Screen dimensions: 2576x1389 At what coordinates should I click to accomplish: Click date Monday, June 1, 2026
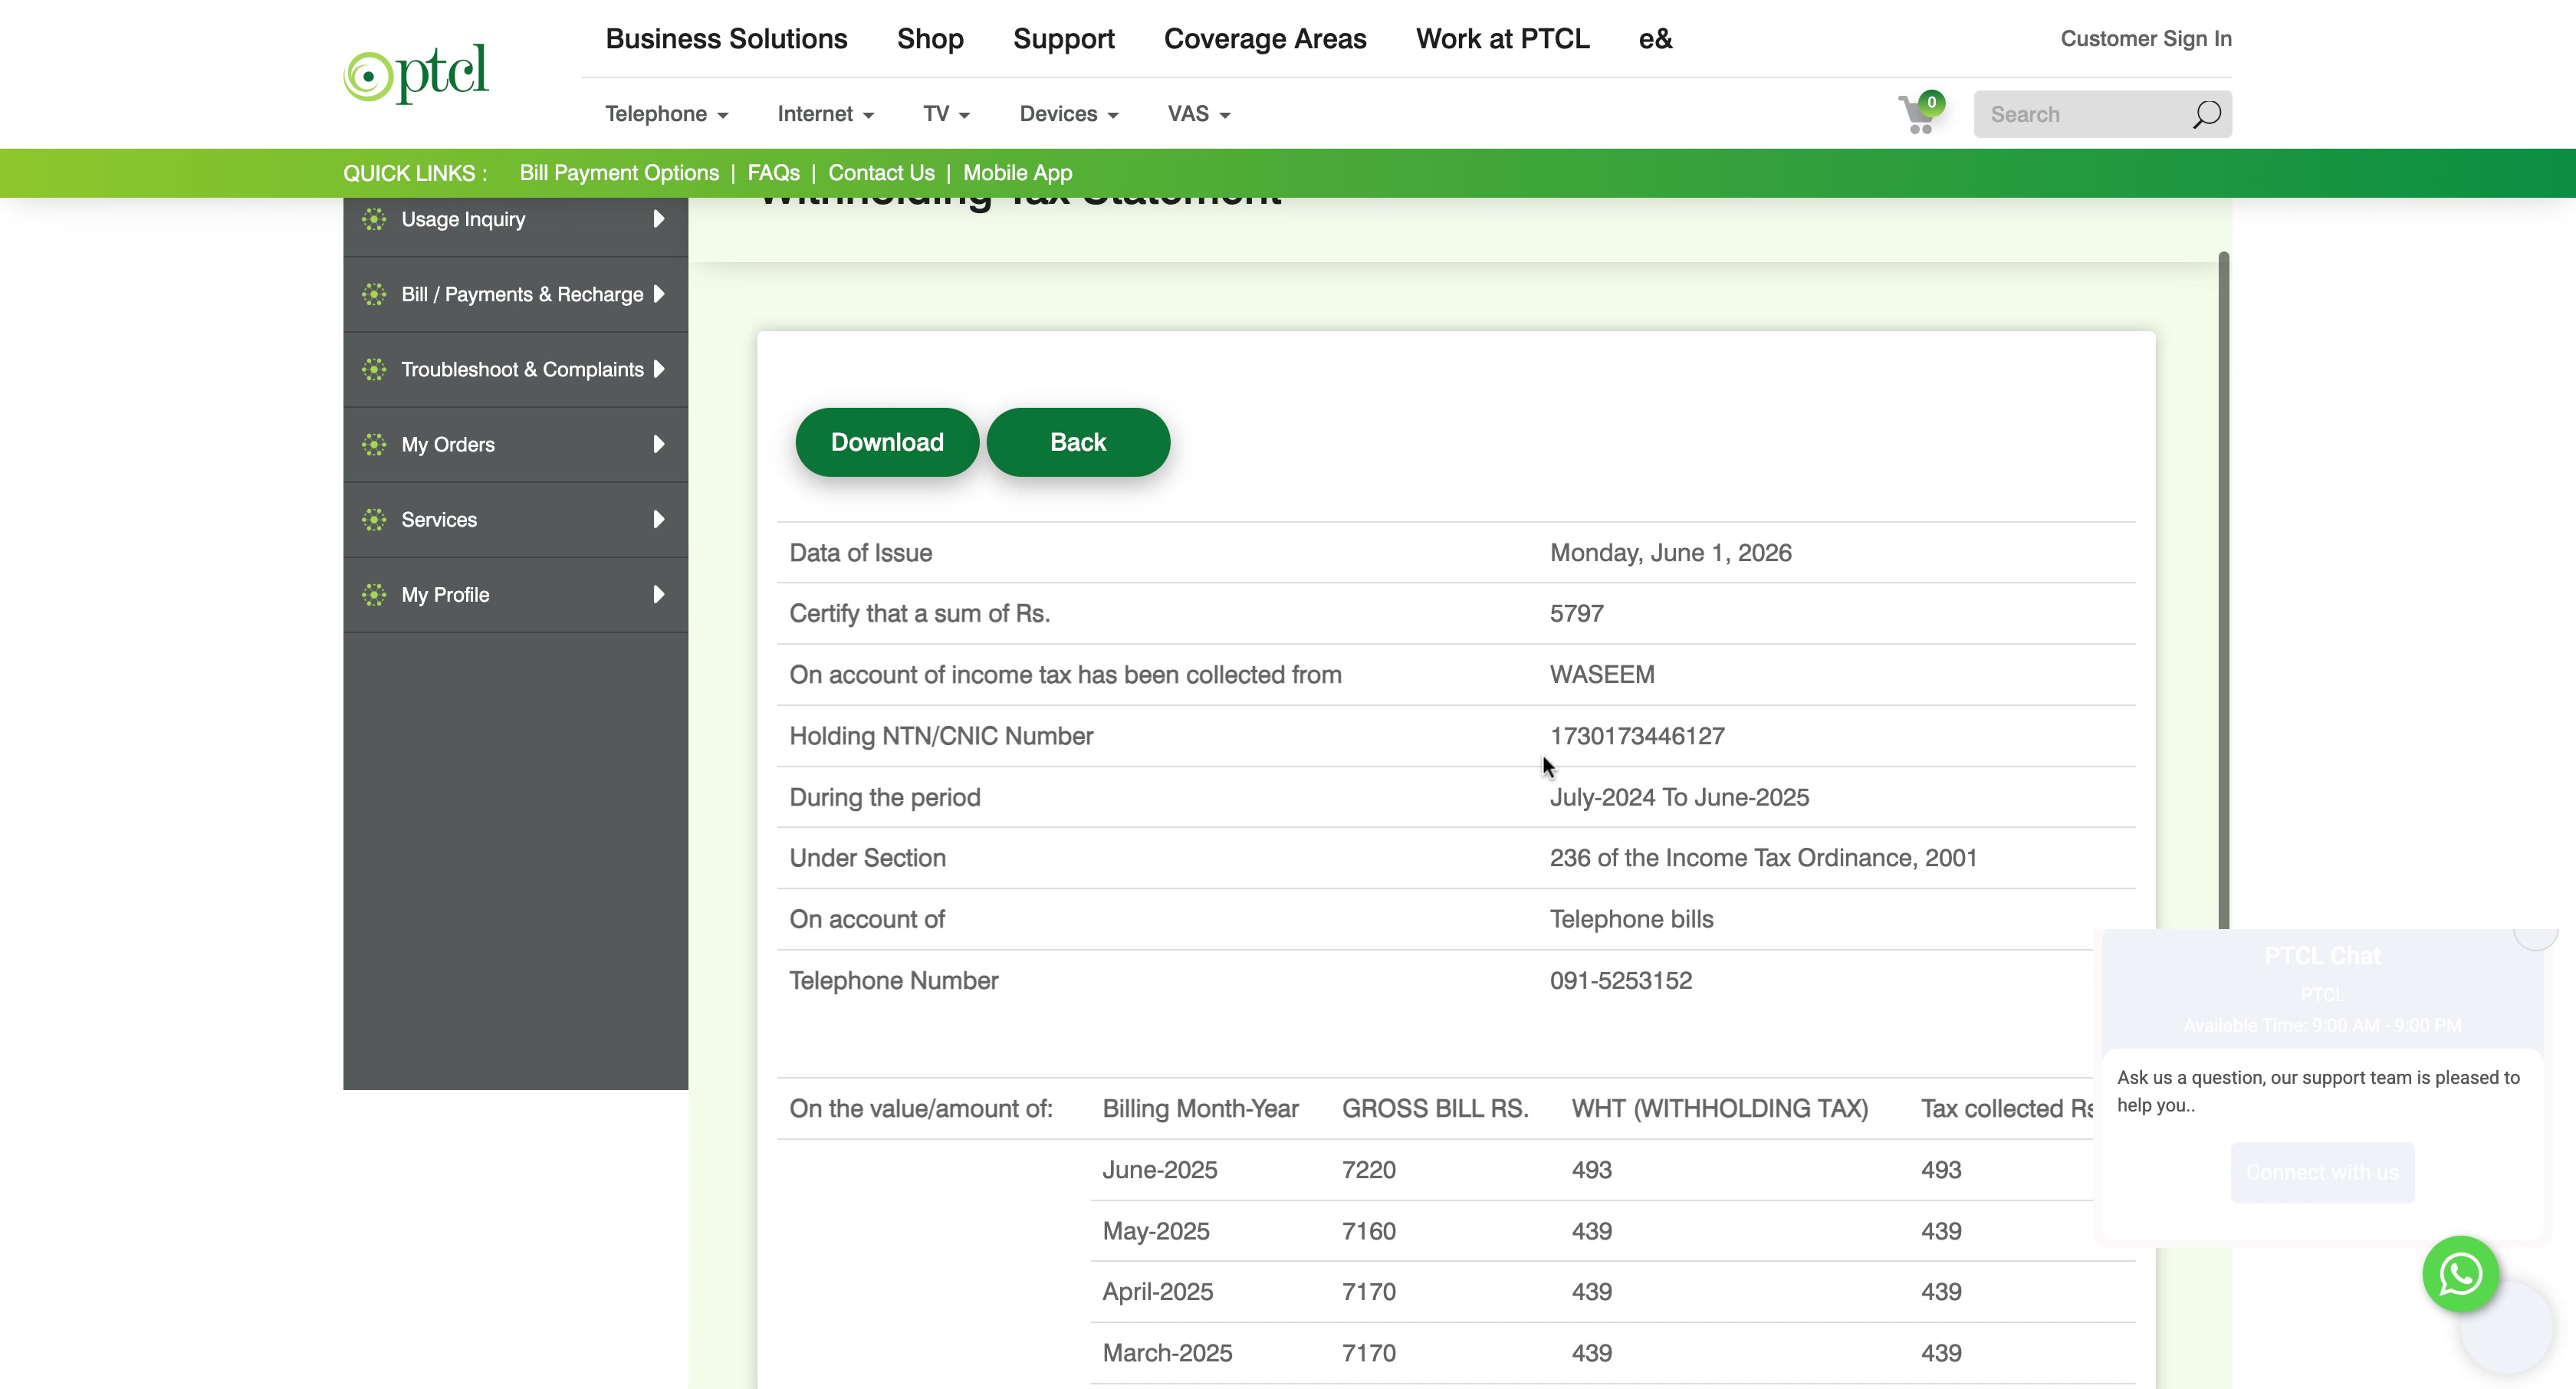(x=1670, y=553)
